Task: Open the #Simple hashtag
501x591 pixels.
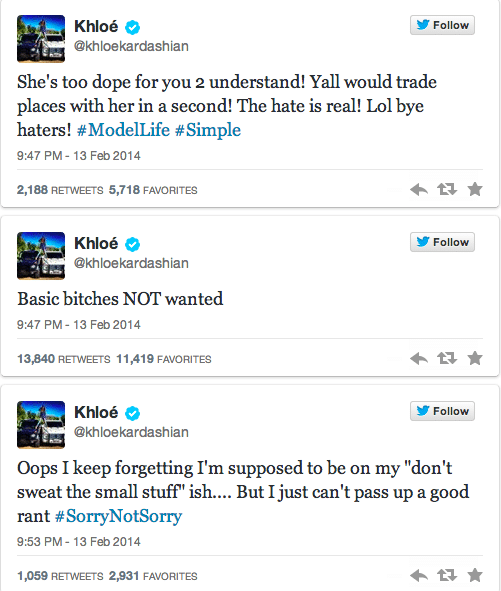Action: click(x=208, y=130)
